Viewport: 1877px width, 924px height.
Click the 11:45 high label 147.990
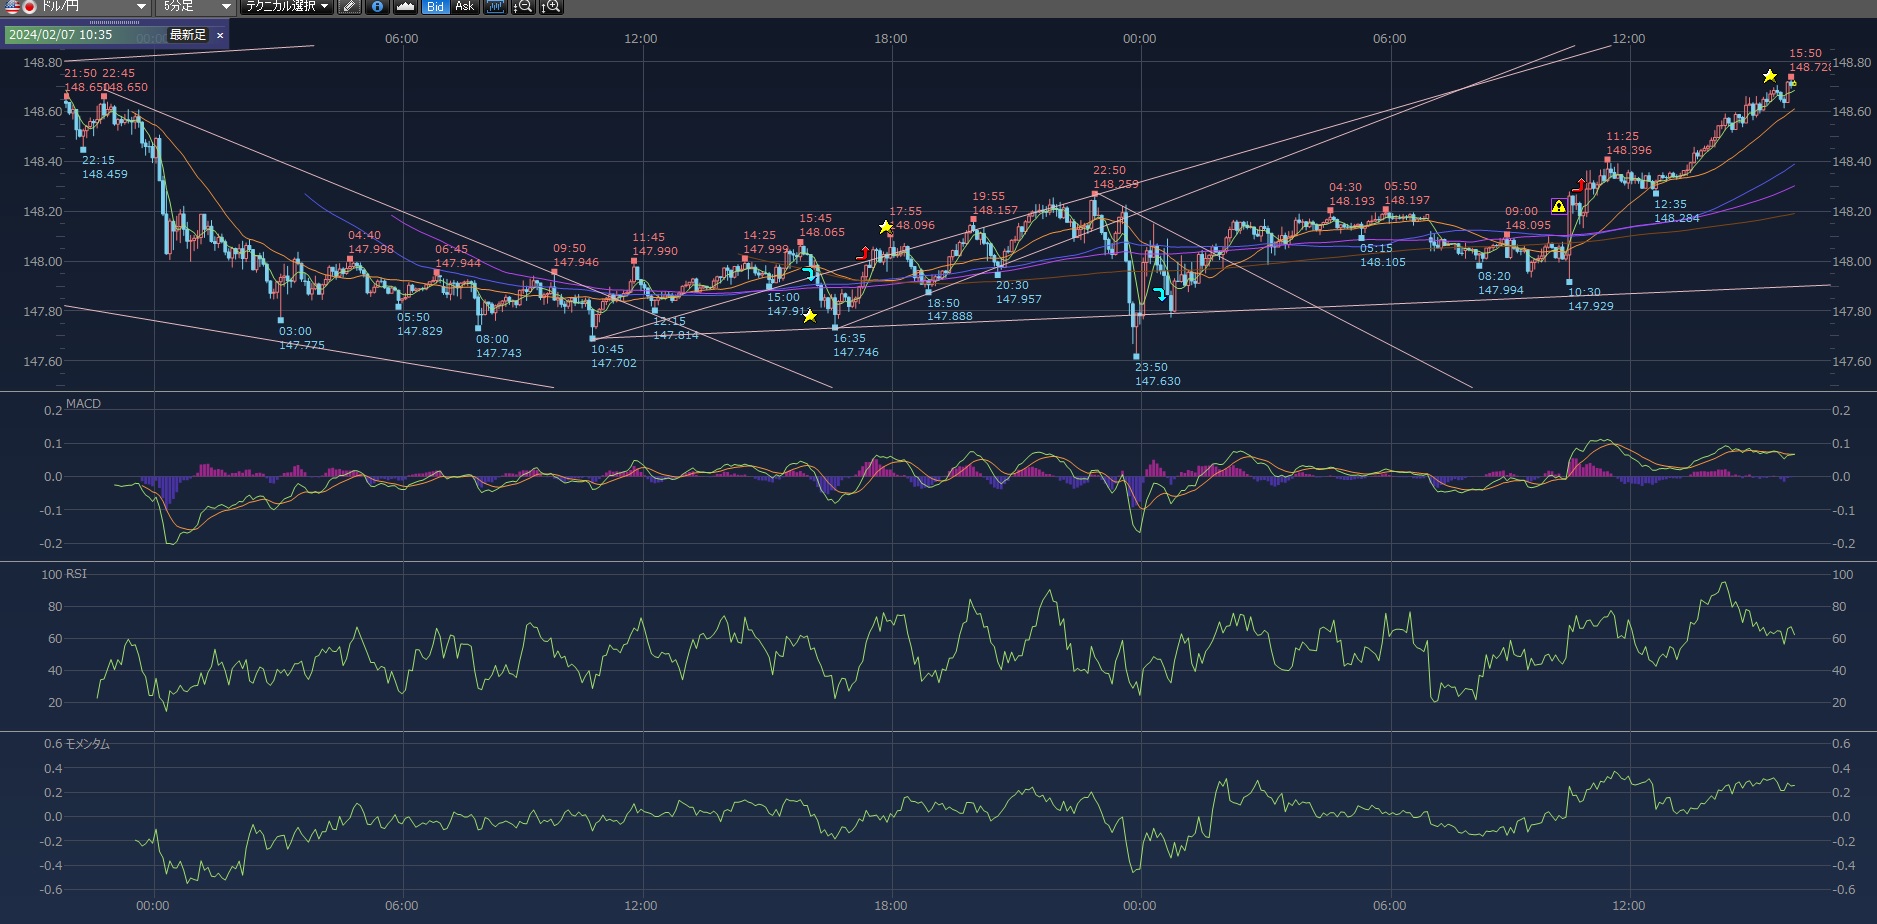[x=655, y=244]
